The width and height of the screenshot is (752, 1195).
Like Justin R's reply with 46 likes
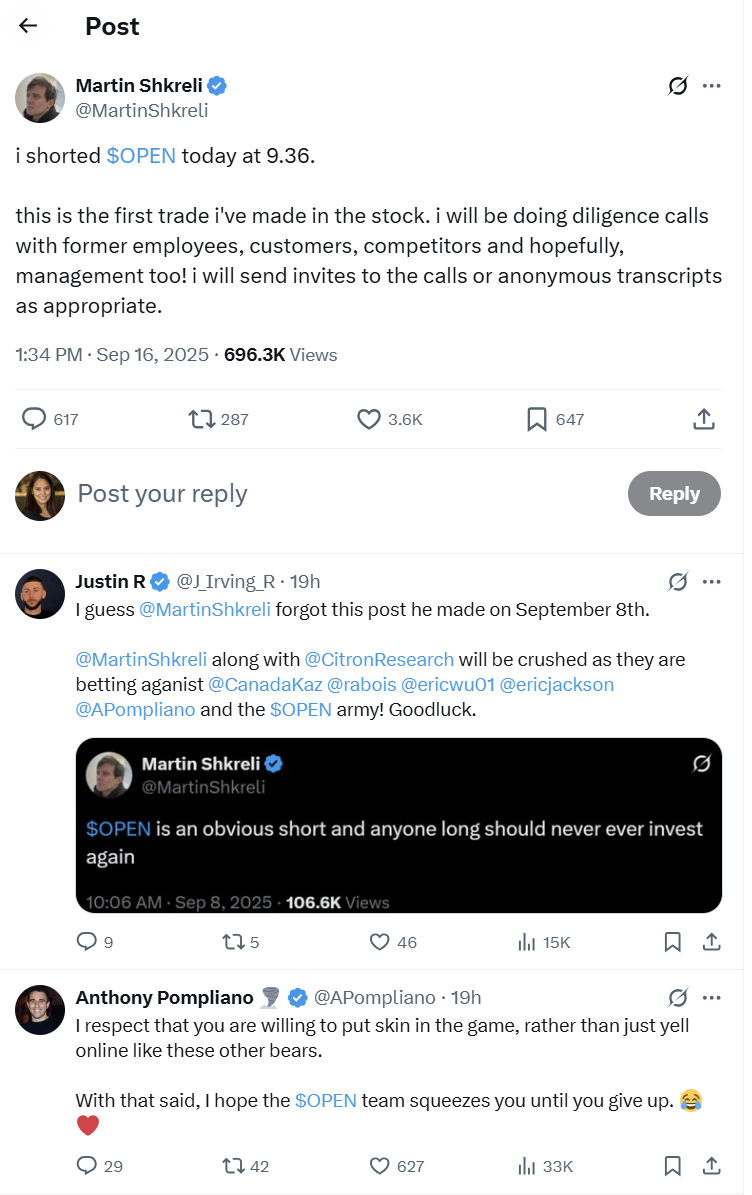pyautogui.click(x=379, y=942)
